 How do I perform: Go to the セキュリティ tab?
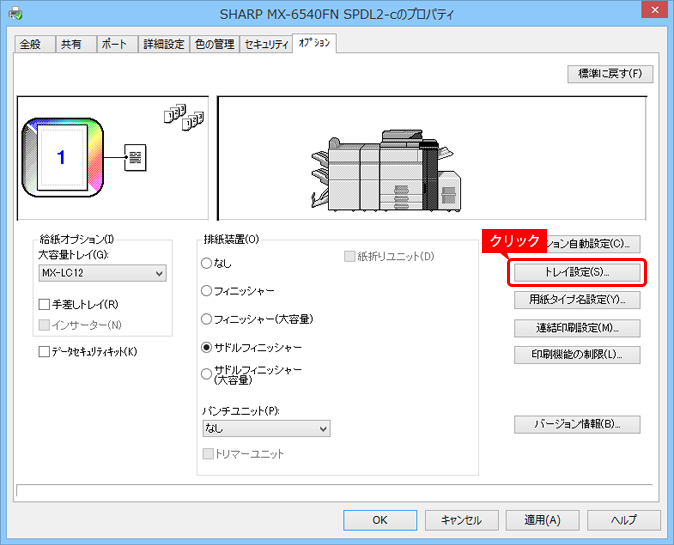(266, 44)
